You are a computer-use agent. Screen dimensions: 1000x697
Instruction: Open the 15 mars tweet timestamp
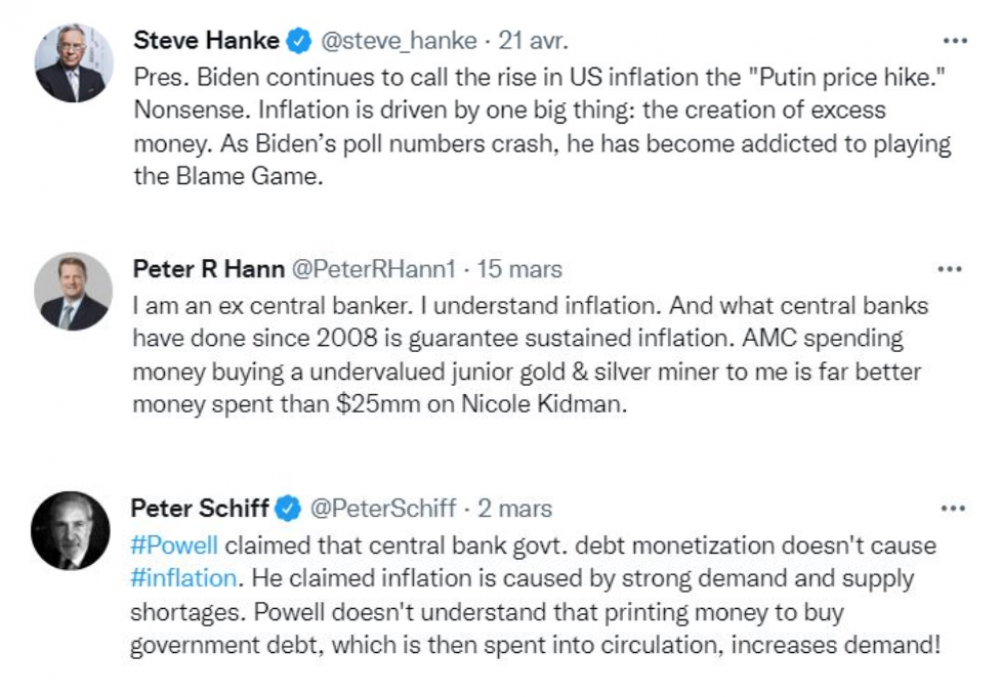[519, 269]
